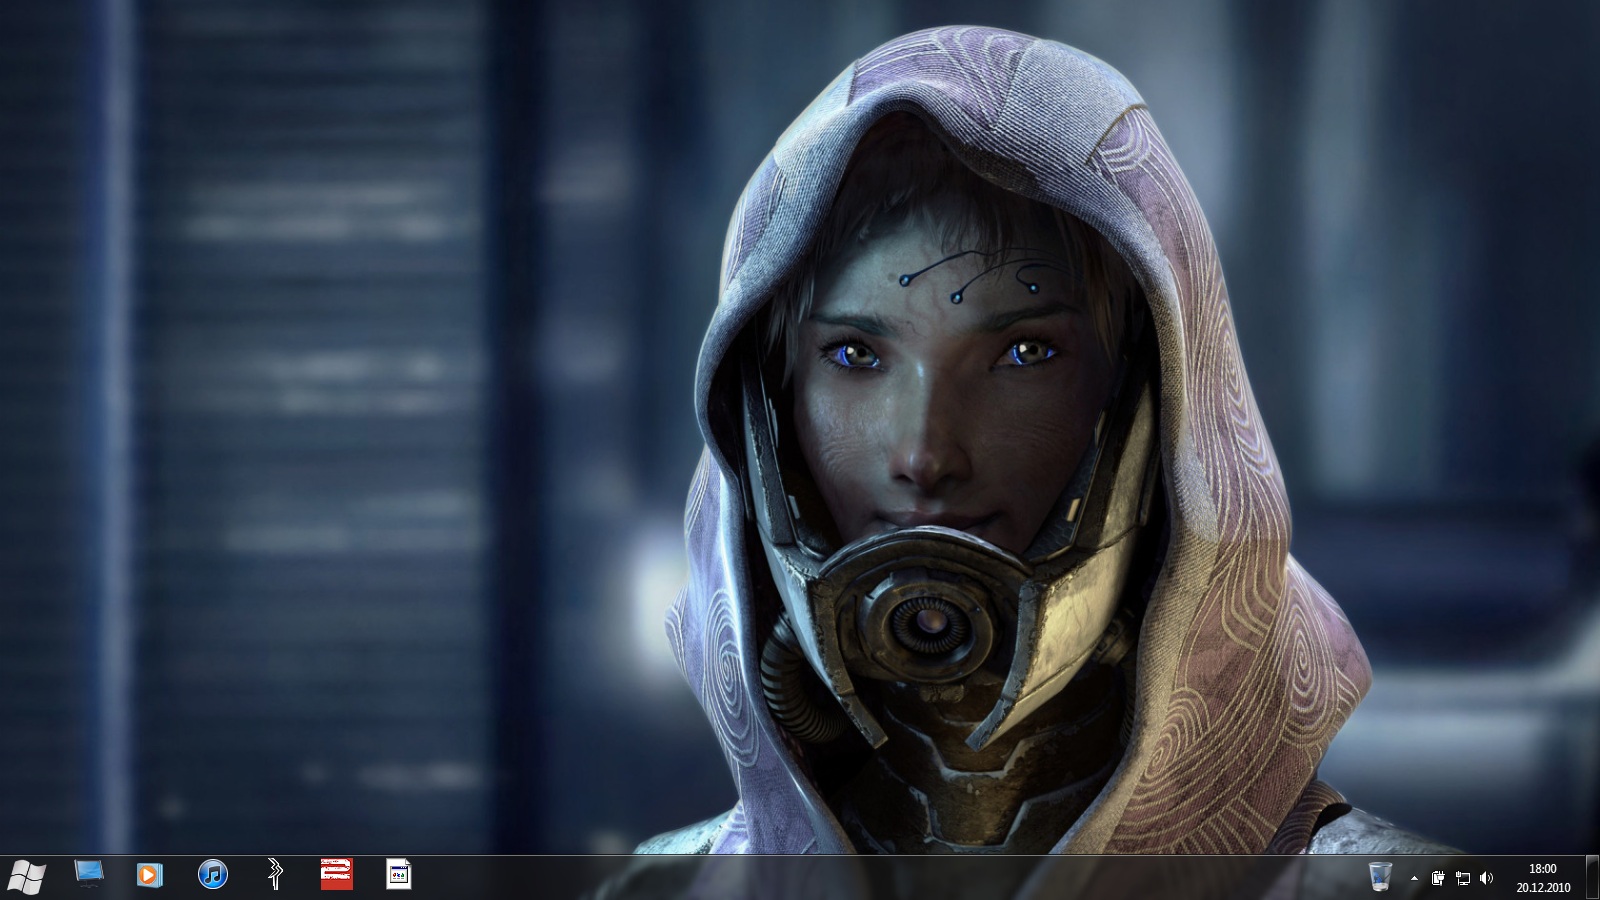Show hidden system tray icons
Viewport: 1600px width, 900px height.
(x=1414, y=878)
